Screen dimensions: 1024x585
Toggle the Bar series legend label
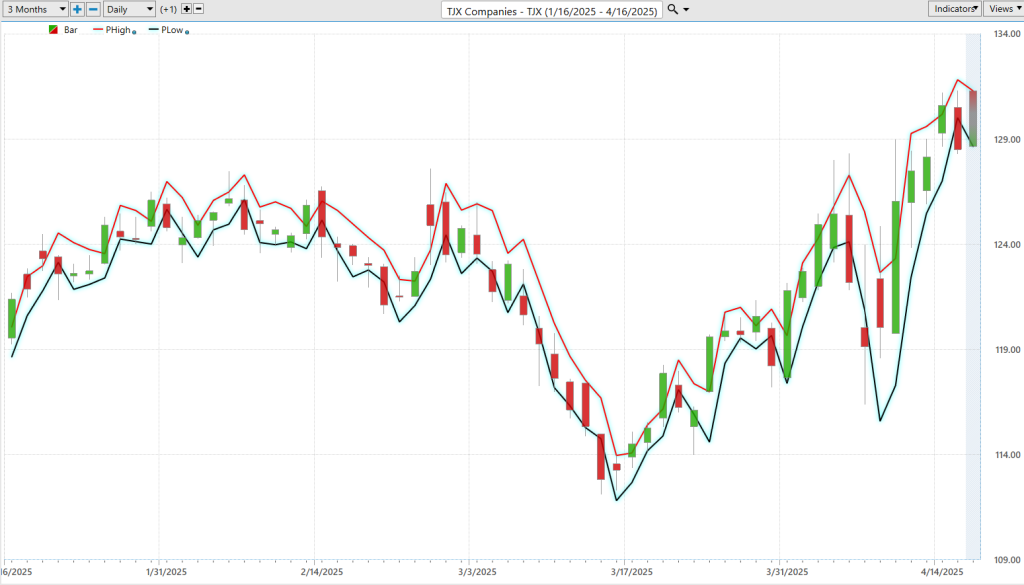point(71,30)
